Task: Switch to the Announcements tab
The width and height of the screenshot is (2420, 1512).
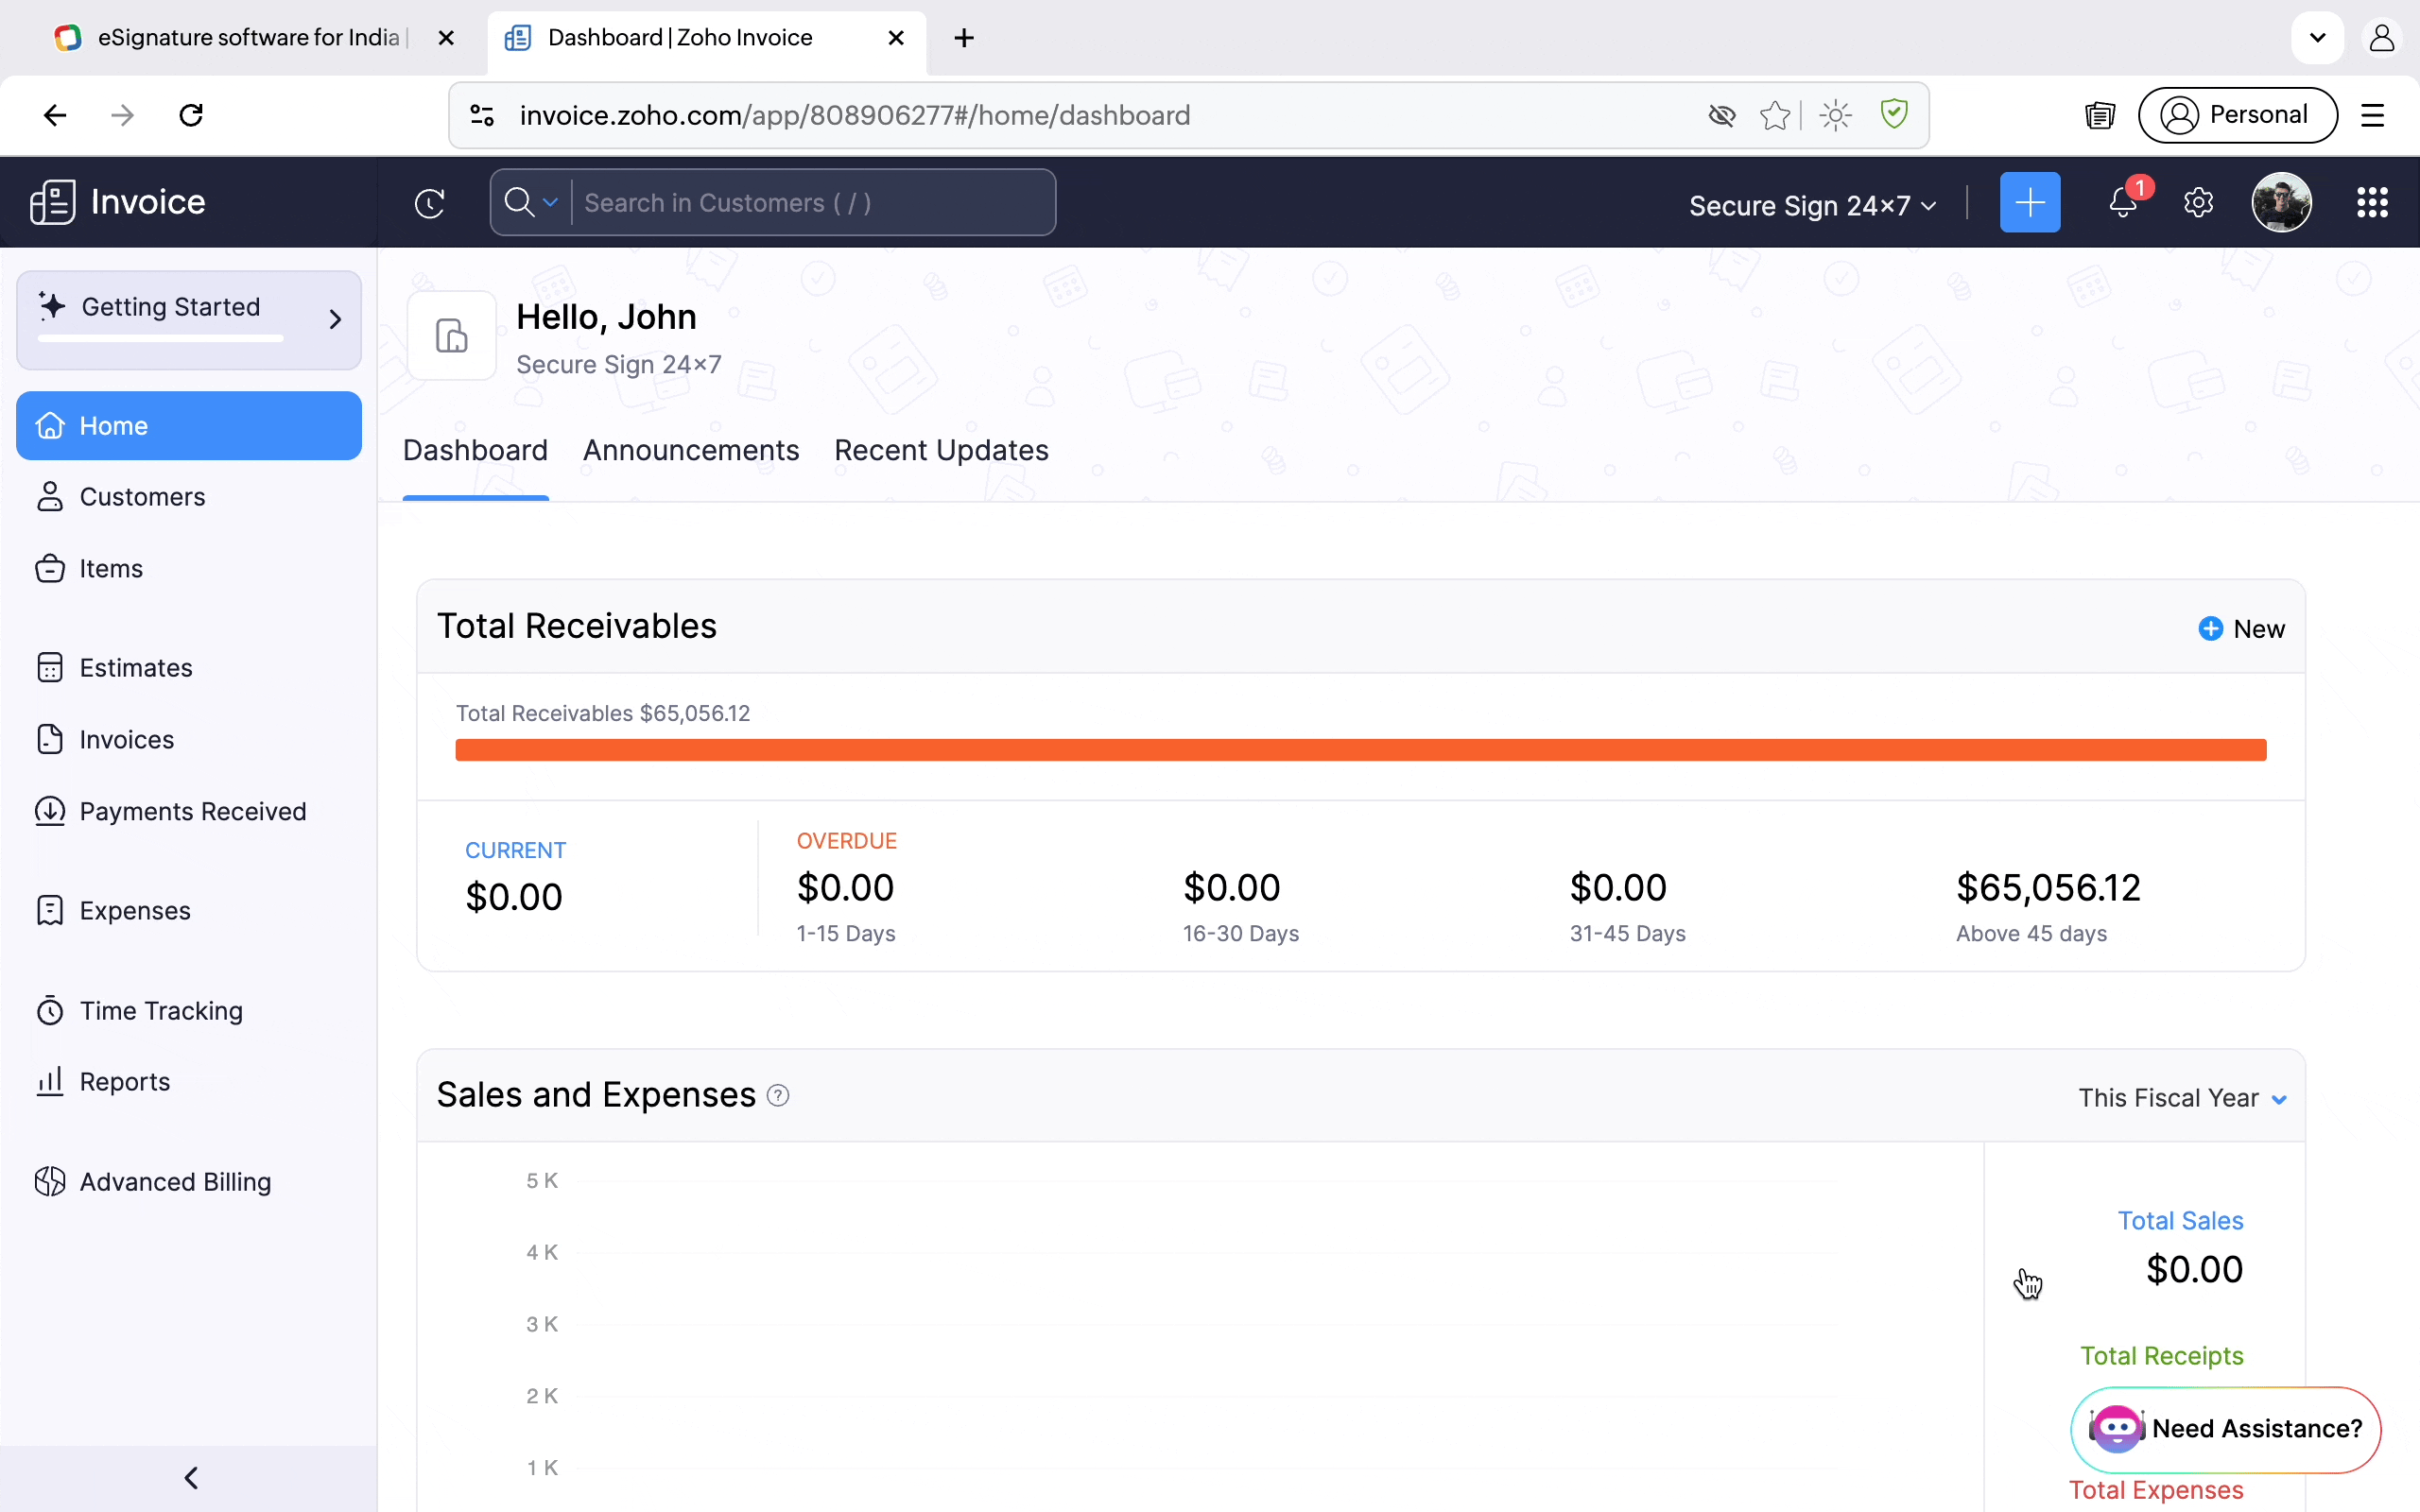Action: [x=691, y=451]
